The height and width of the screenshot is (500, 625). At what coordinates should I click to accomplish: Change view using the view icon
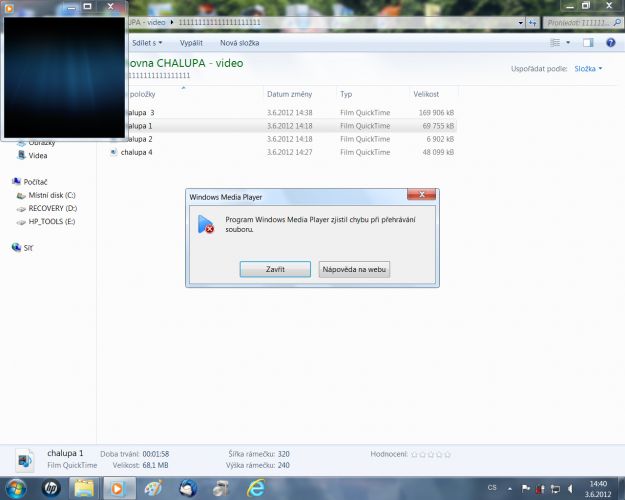point(555,42)
